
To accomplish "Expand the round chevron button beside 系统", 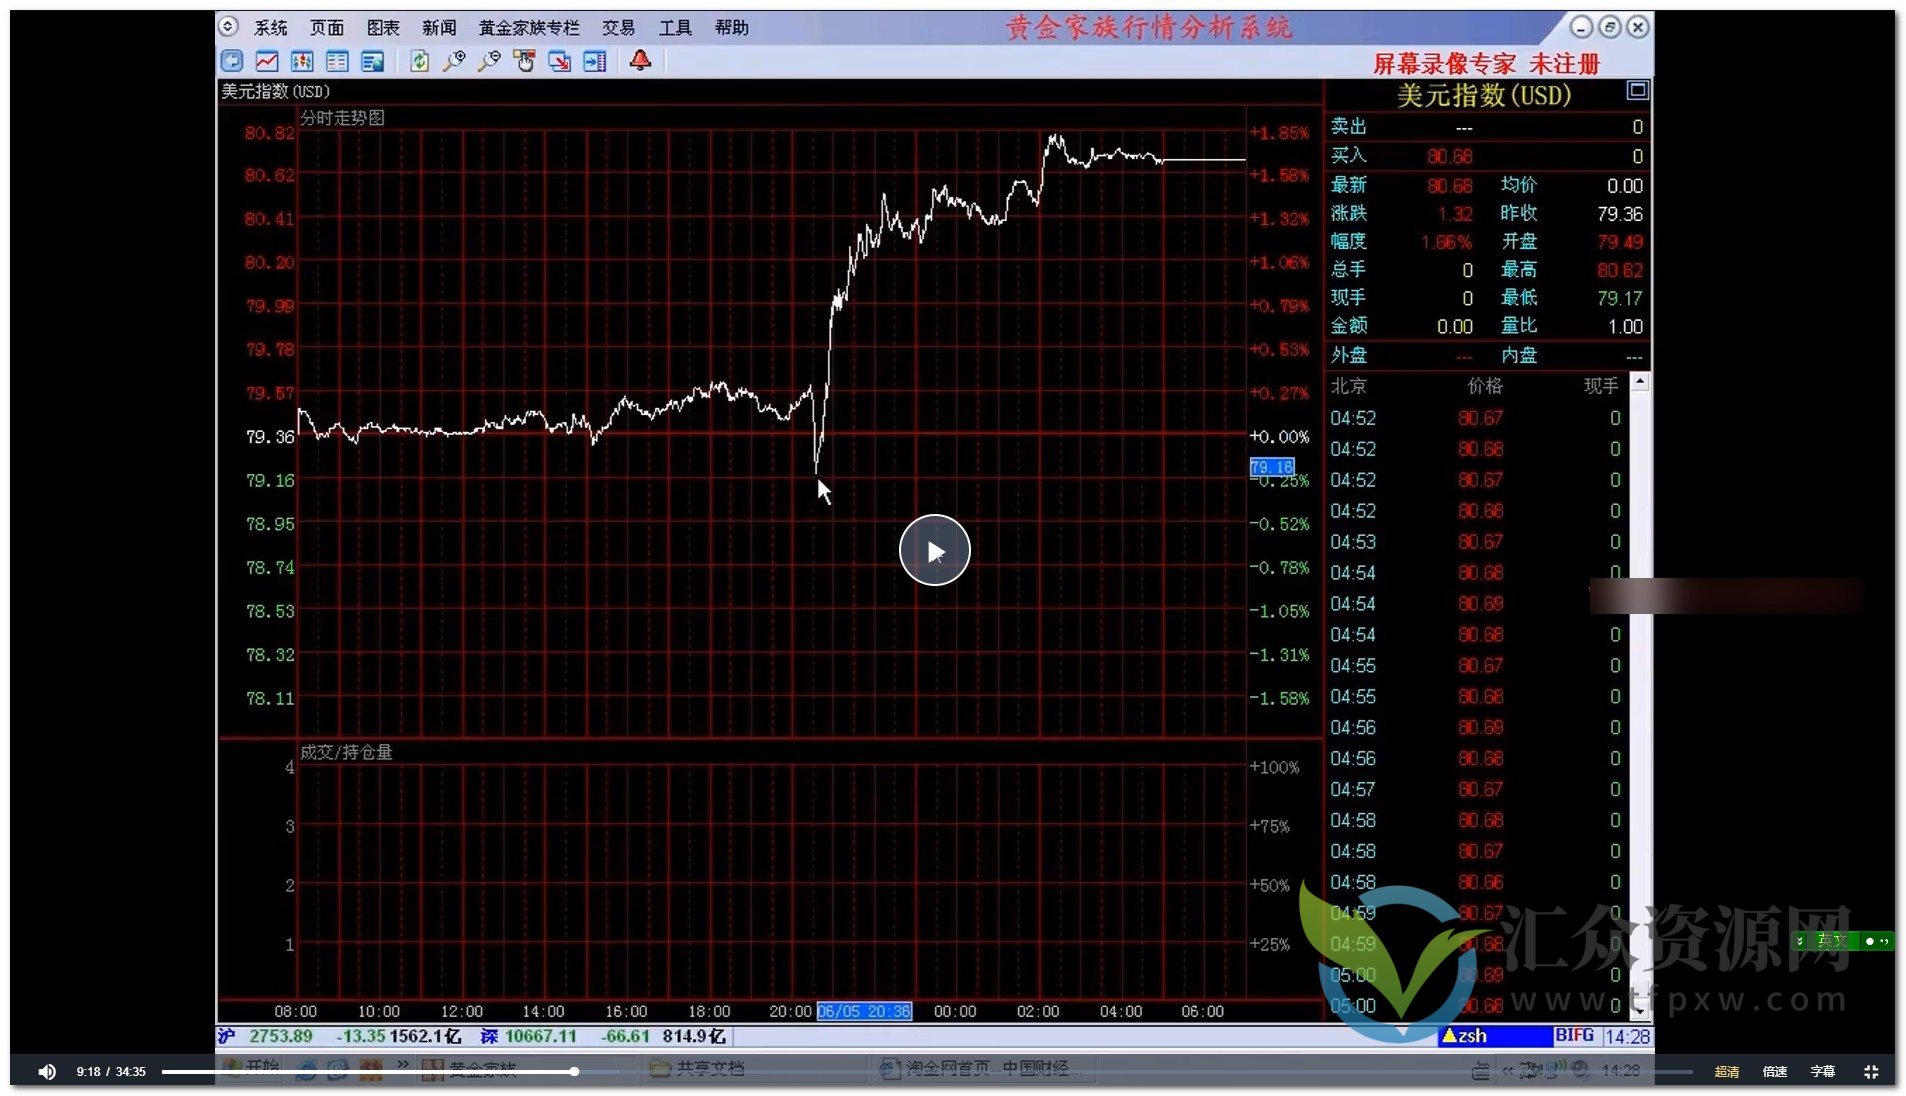I will pos(229,27).
